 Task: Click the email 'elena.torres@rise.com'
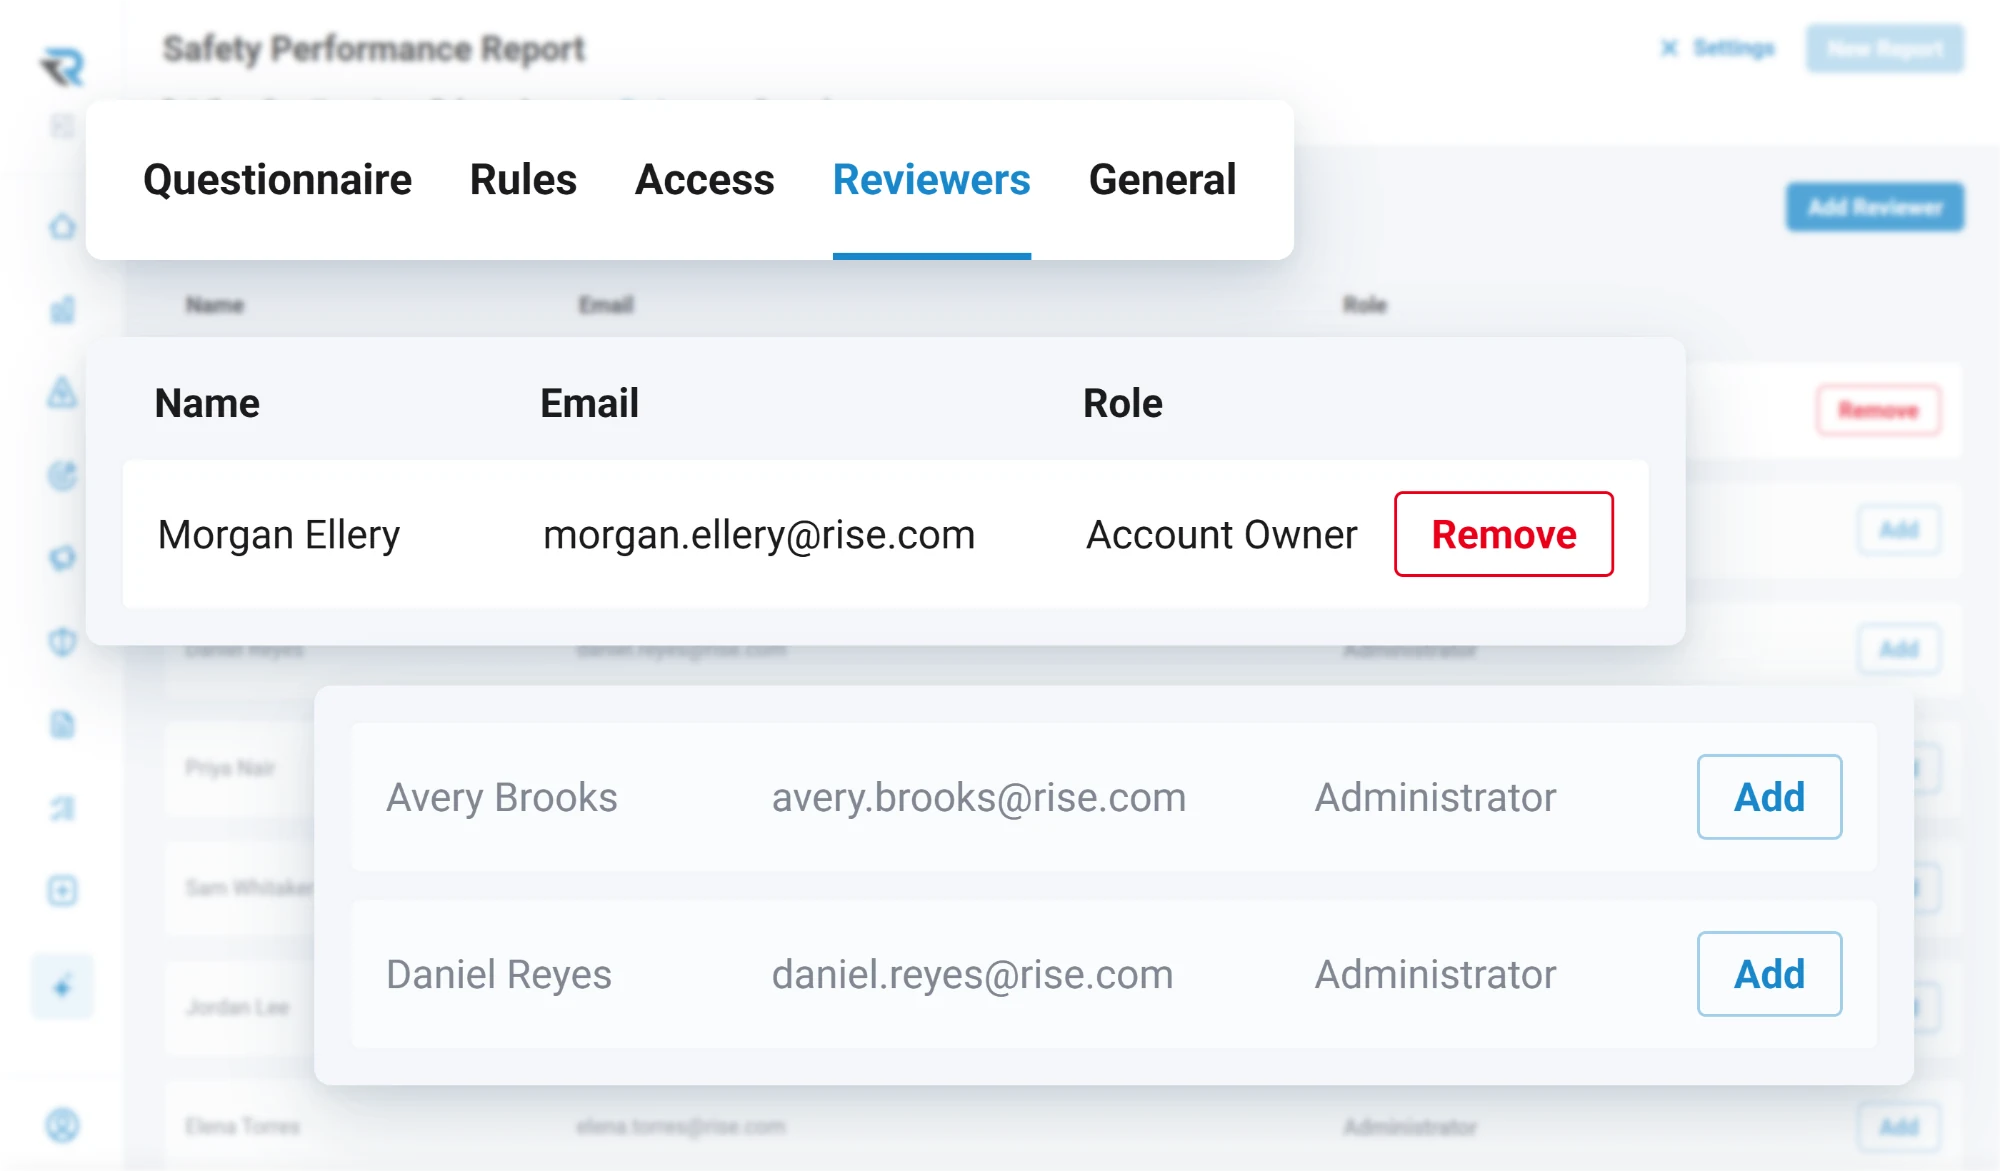(681, 1127)
